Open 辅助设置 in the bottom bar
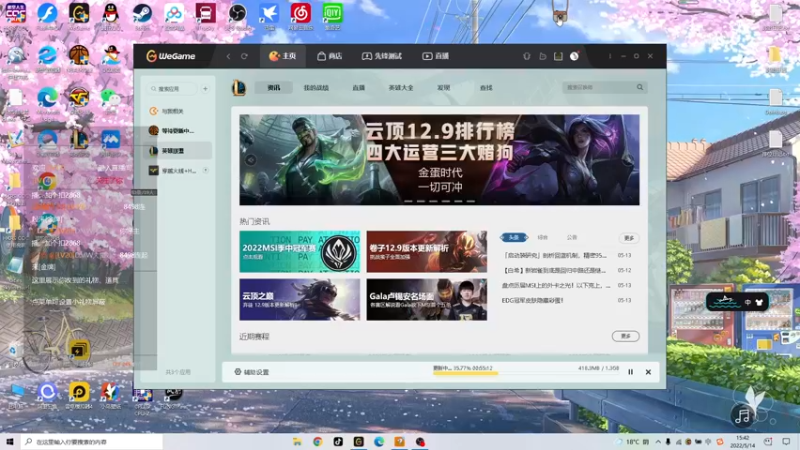This screenshot has height=450, width=800. tap(252, 372)
